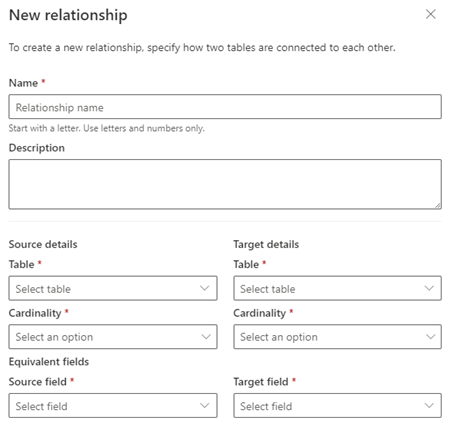Image resolution: width=450 pixels, height=437 pixels.
Task: Open the Target field Select field dropdown
Action: [337, 405]
